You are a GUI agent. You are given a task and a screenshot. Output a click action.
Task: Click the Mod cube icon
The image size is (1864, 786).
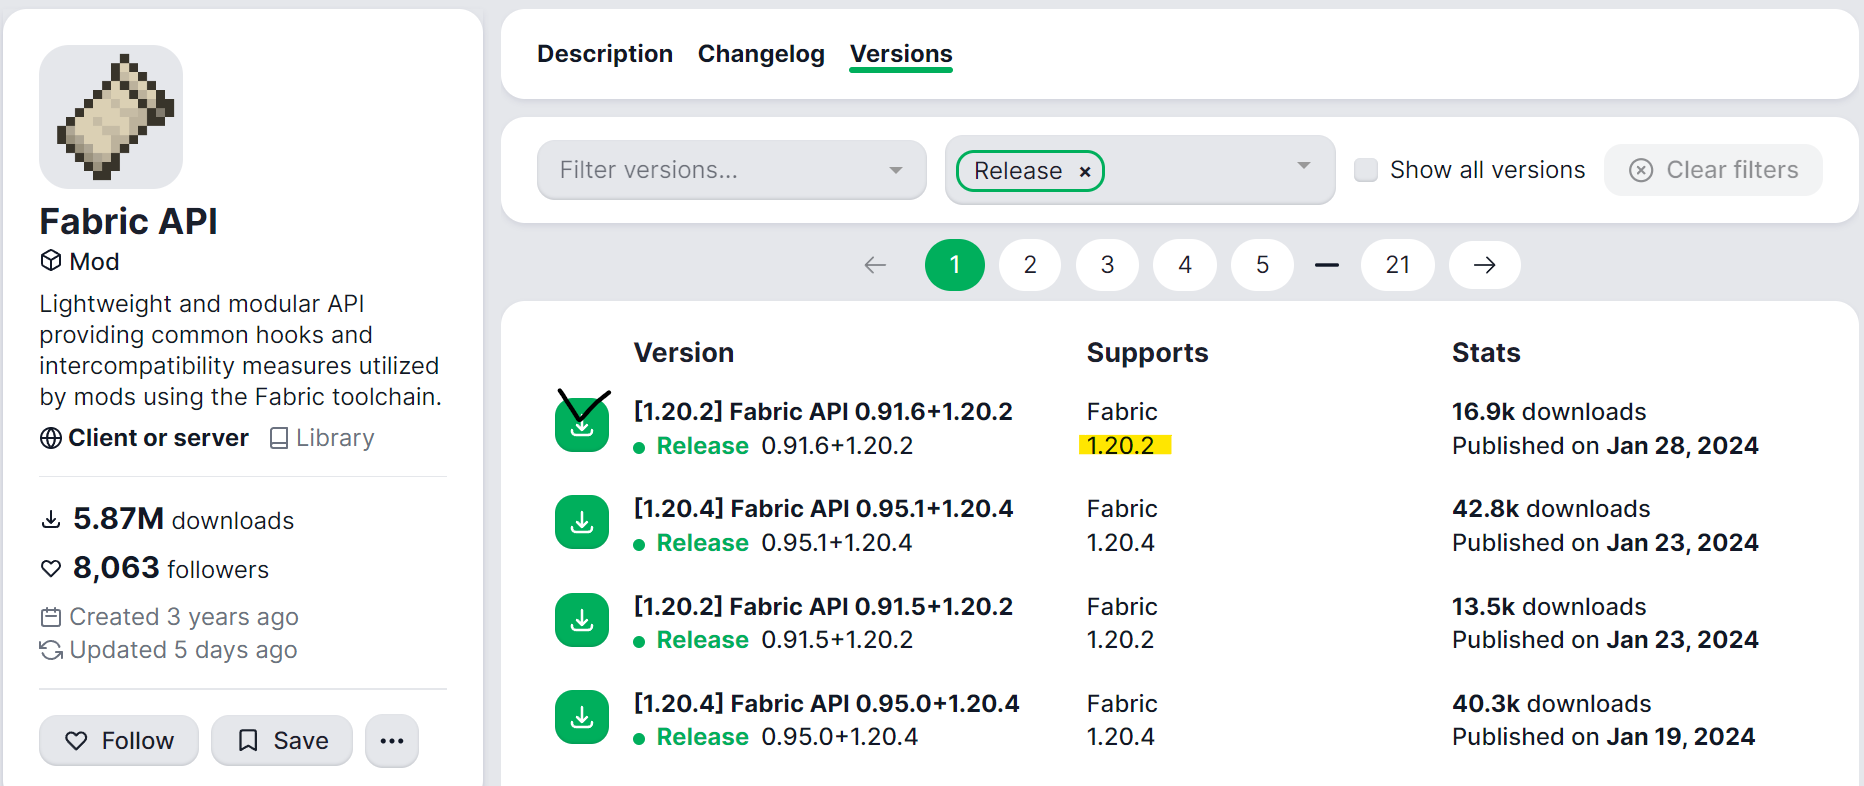point(51,261)
